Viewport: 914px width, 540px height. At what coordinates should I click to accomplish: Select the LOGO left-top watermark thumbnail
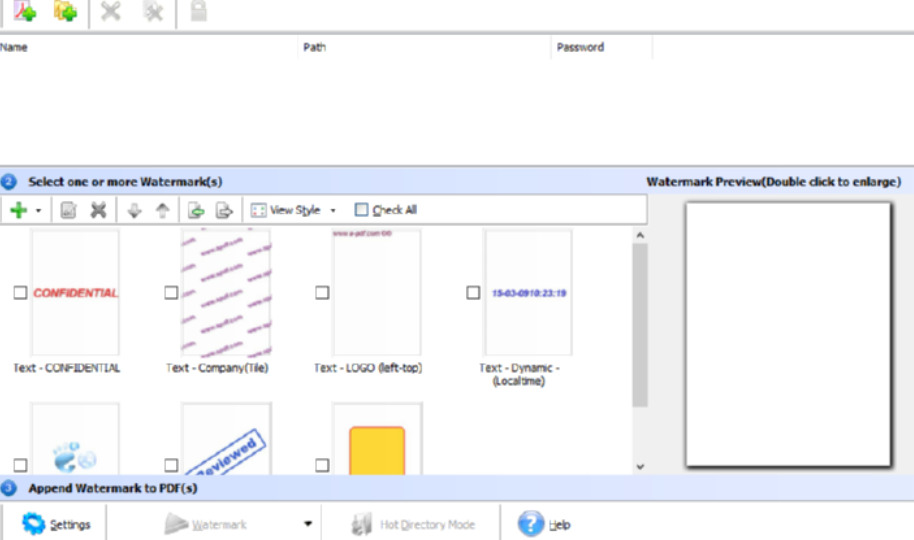click(377, 292)
